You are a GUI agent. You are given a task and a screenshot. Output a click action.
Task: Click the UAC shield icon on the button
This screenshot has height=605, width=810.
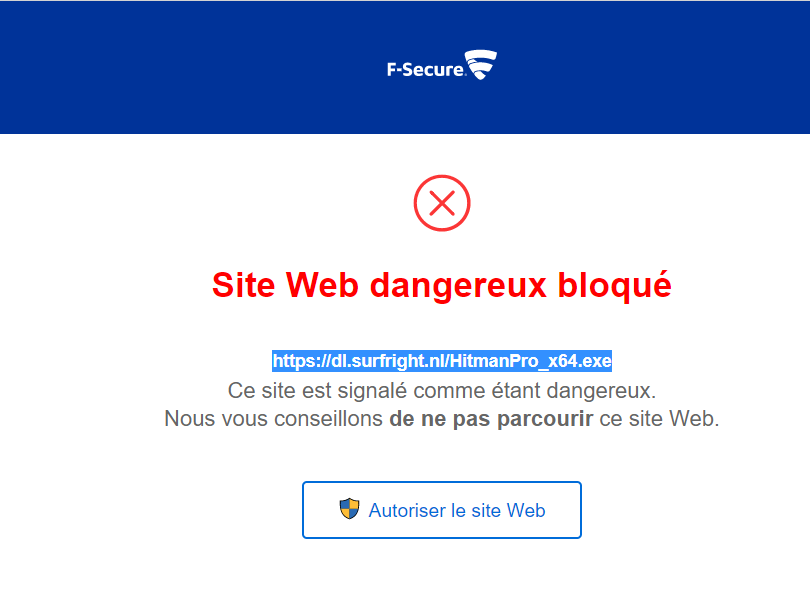tap(349, 509)
